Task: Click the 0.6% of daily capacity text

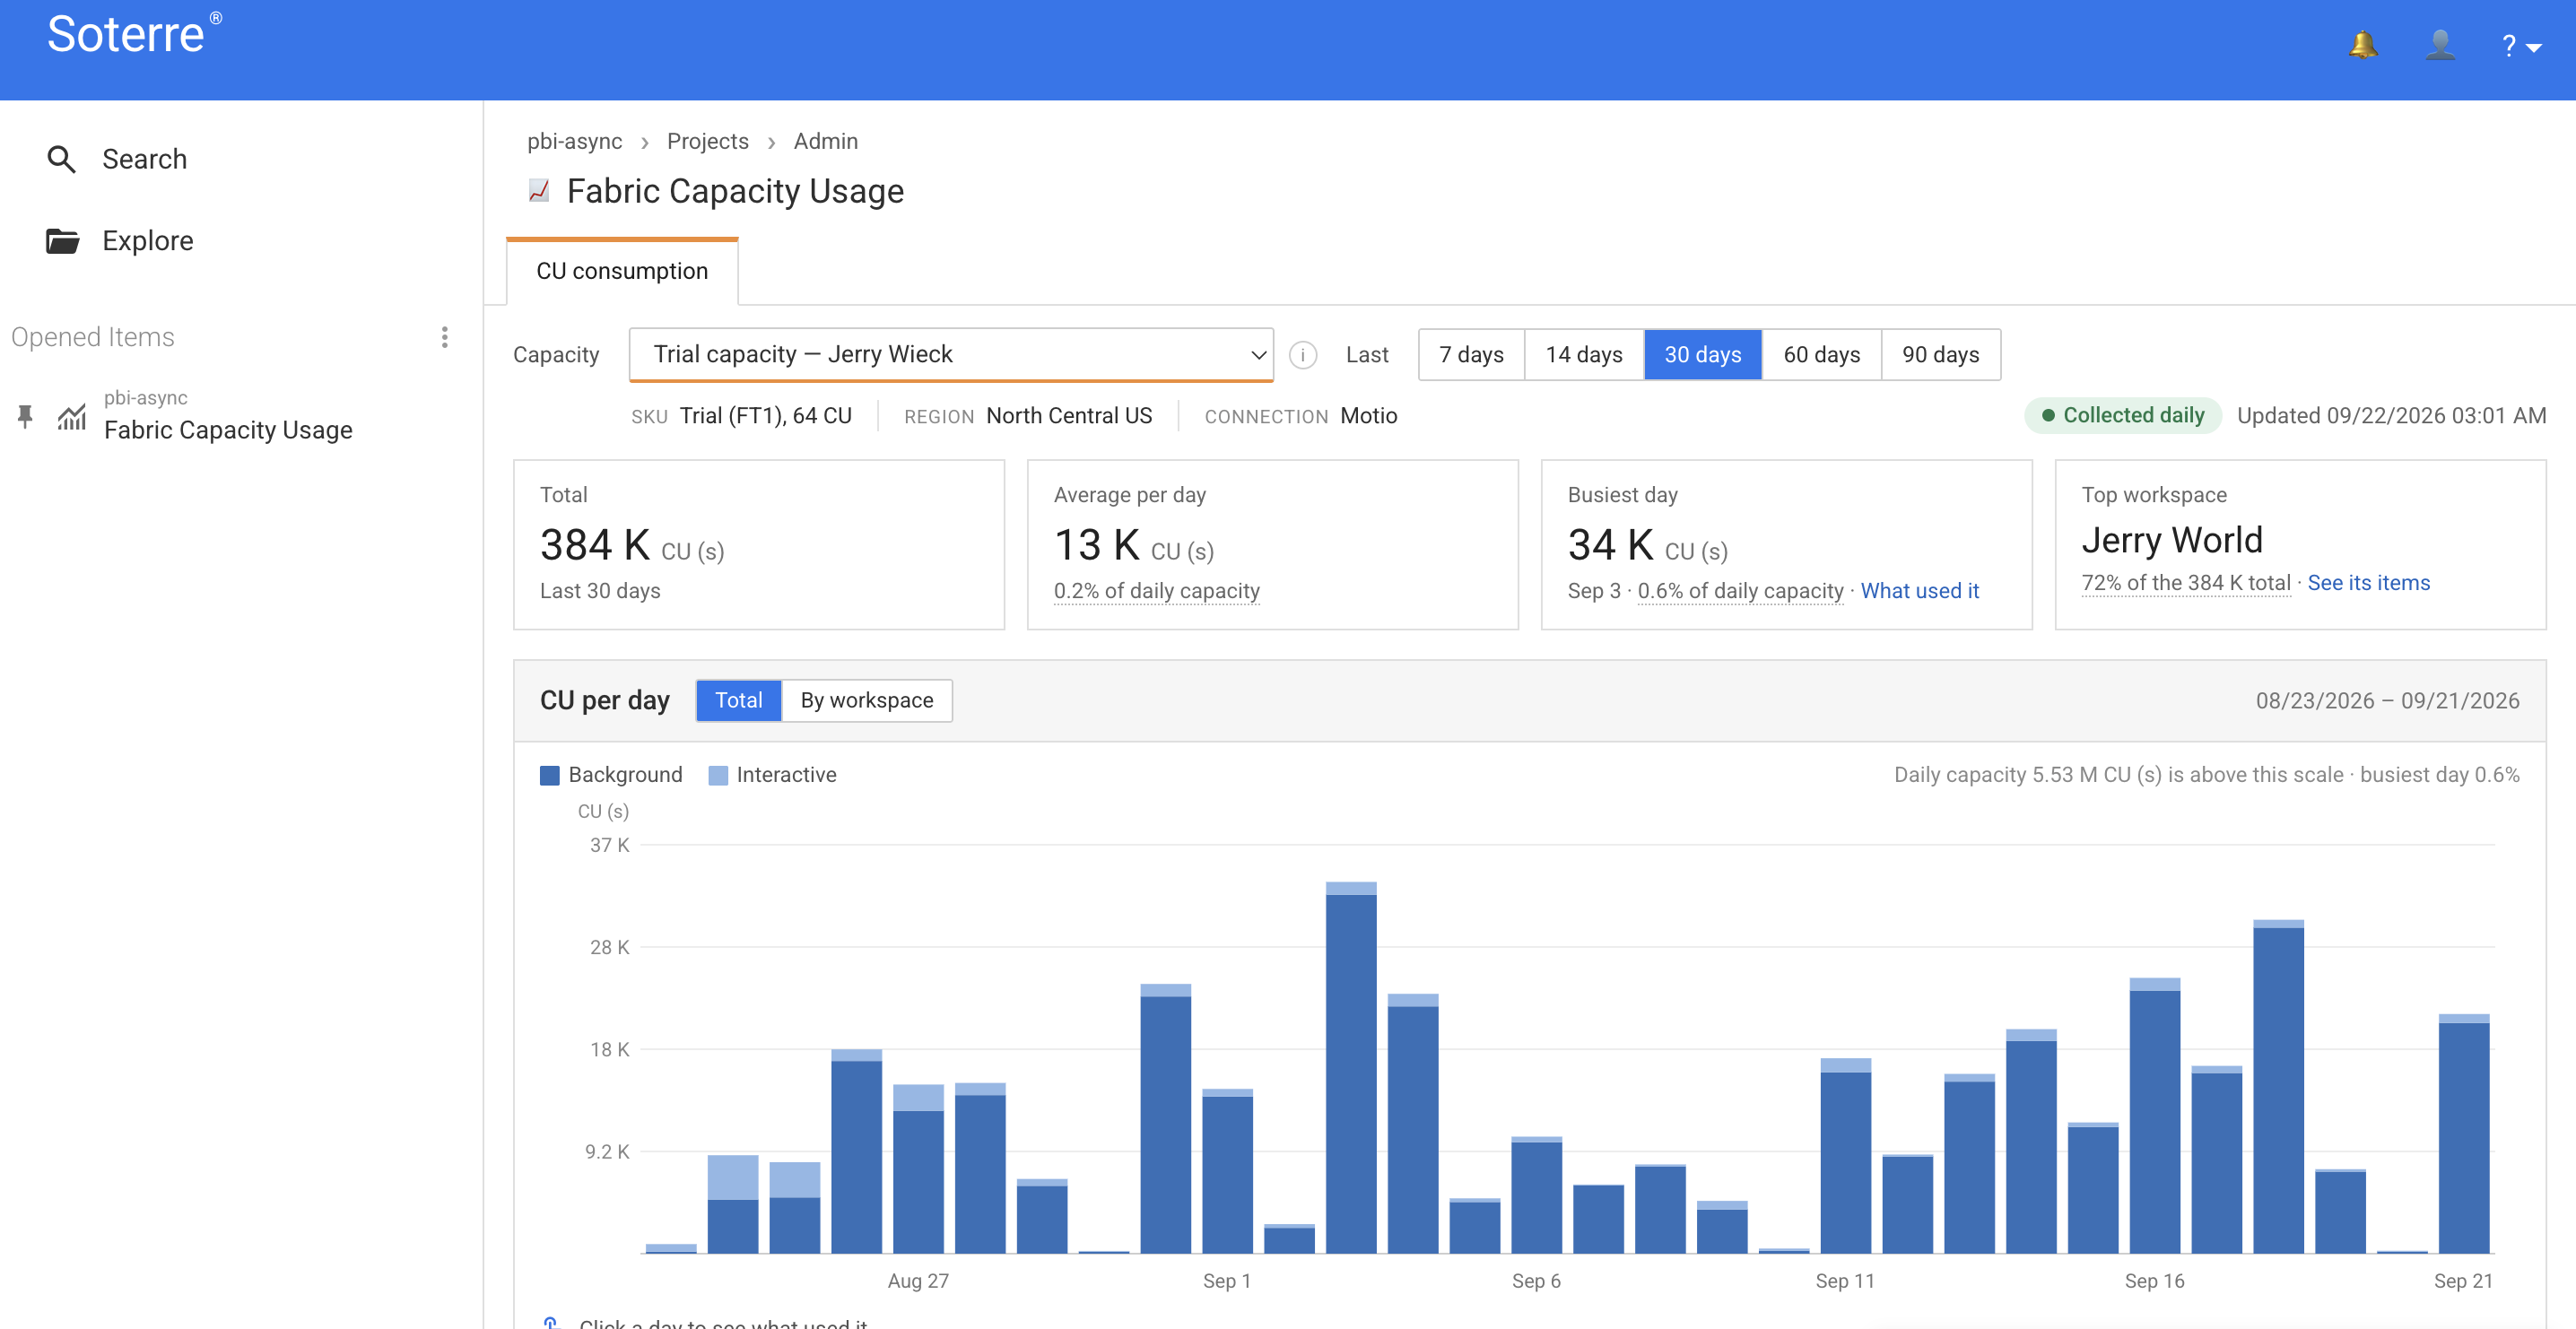Action: [x=1740, y=591]
